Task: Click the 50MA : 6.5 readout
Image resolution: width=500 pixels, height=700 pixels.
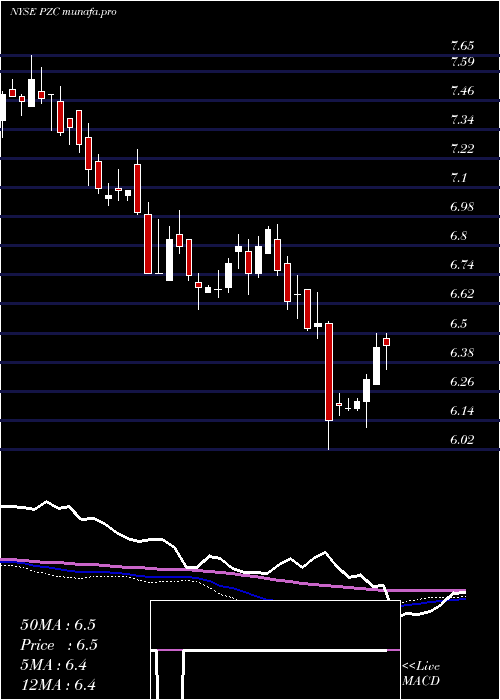Action: click(58, 625)
